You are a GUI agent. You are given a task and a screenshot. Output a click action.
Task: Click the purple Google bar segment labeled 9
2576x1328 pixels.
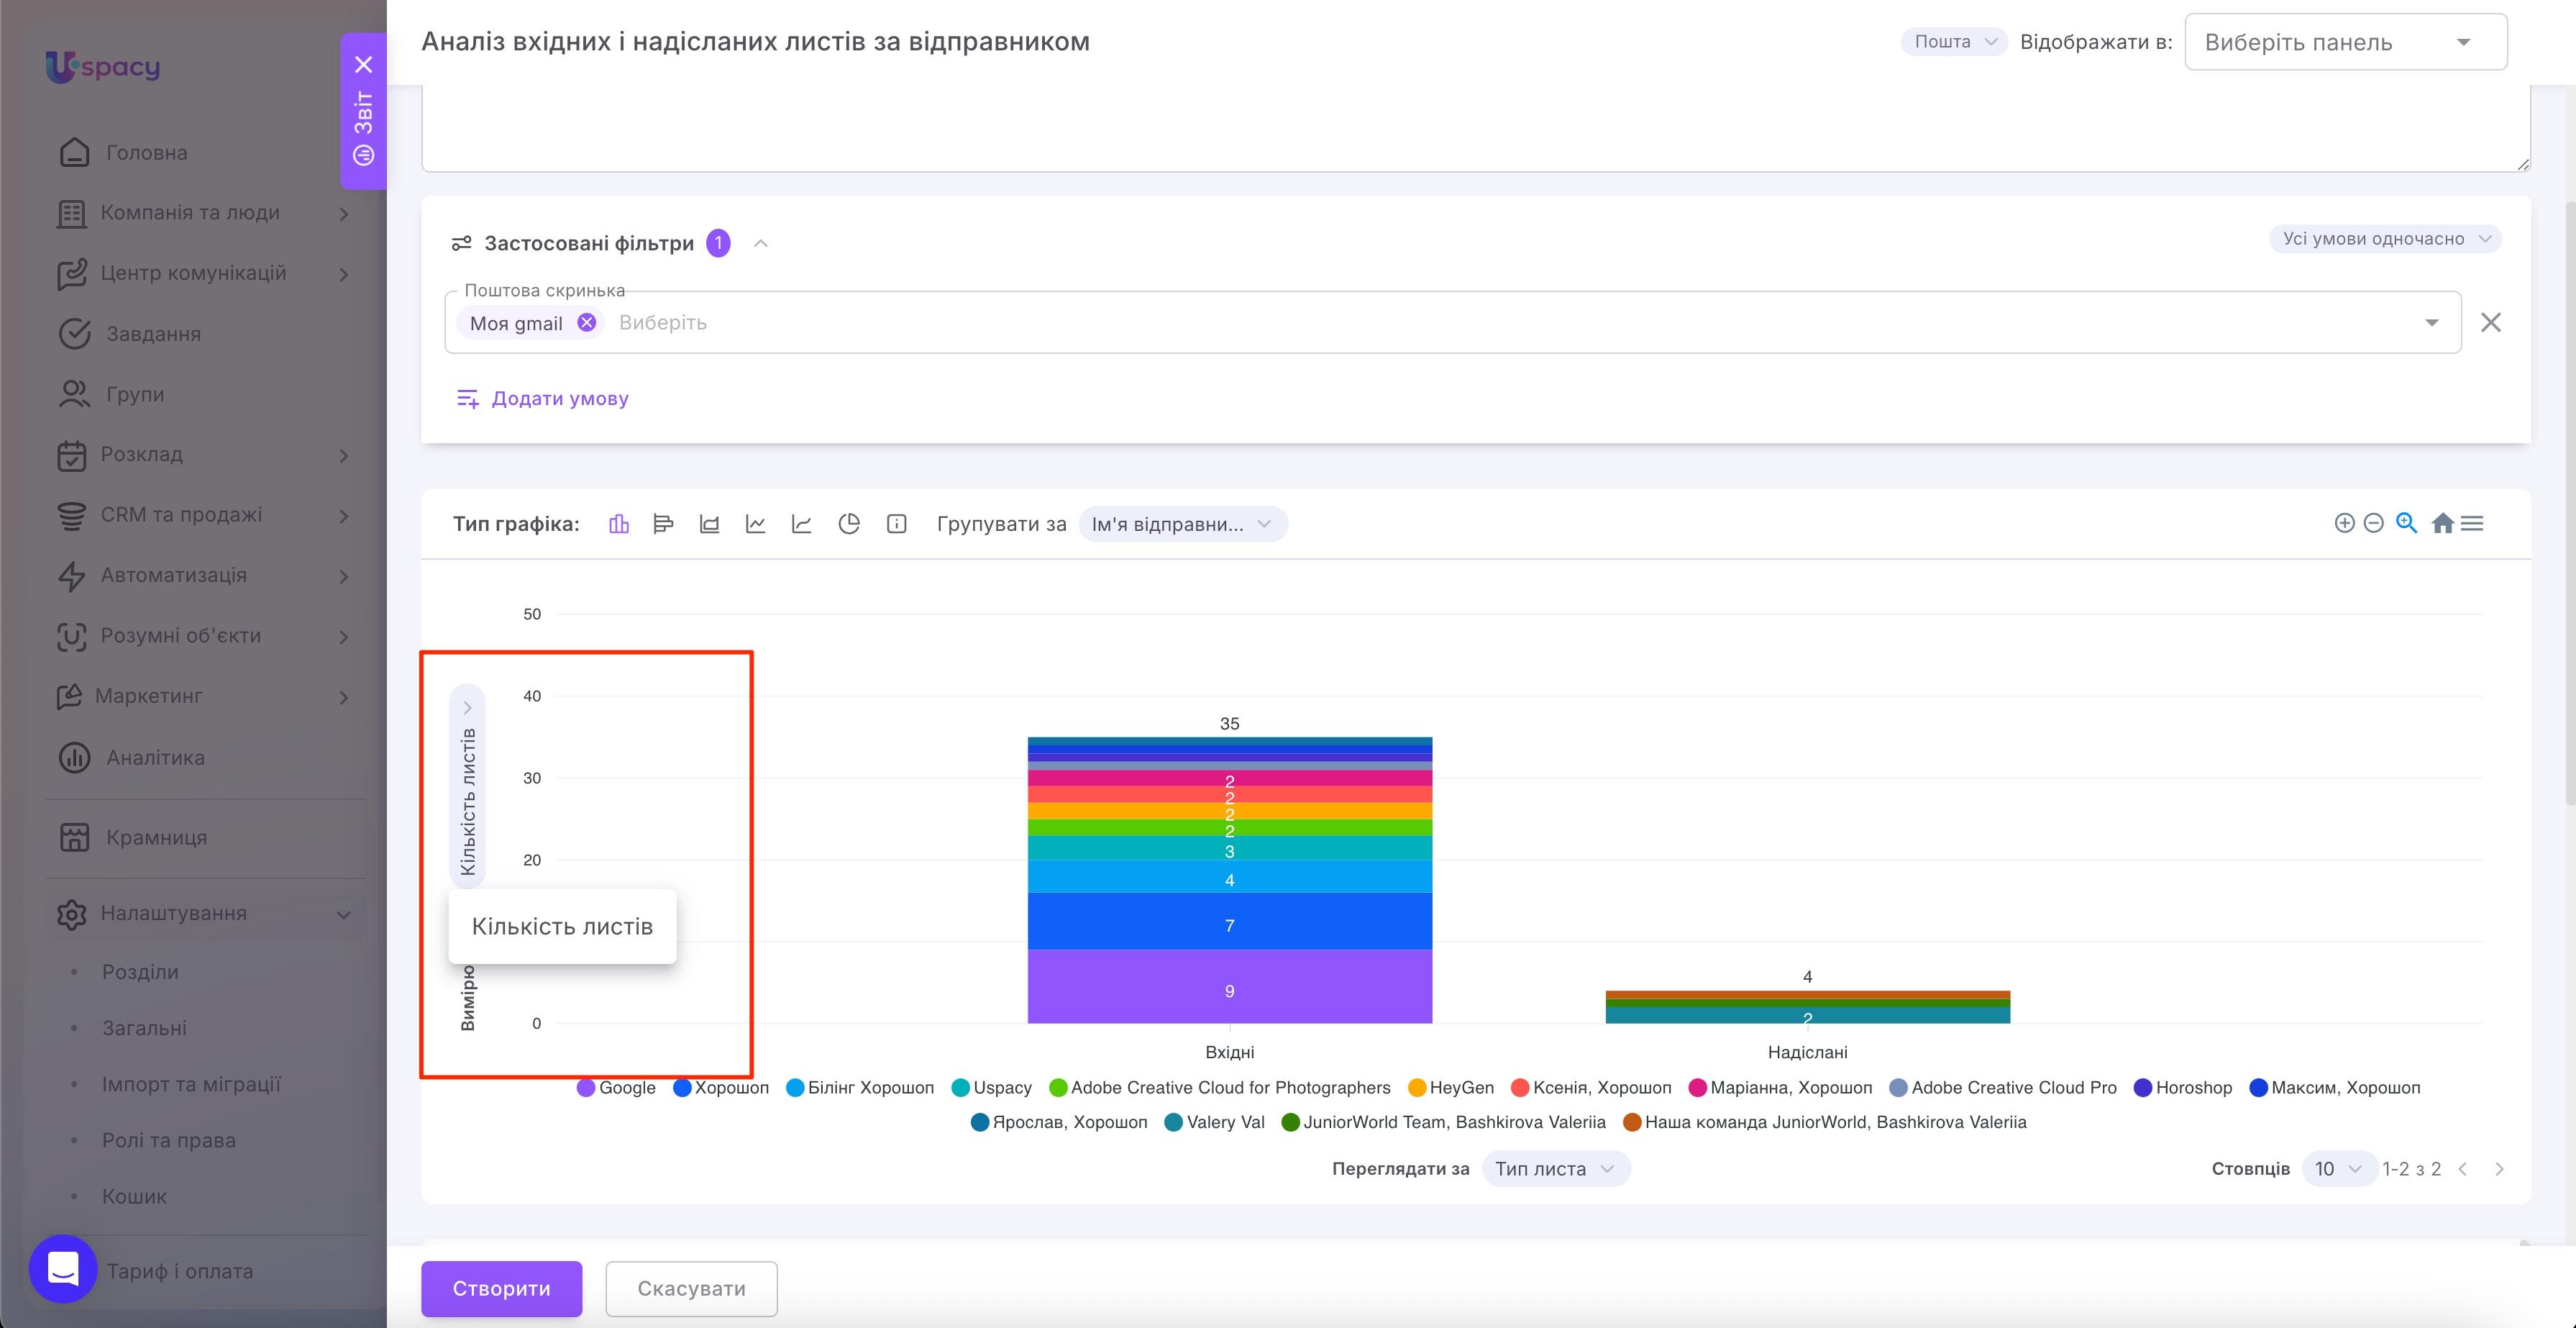1229,987
